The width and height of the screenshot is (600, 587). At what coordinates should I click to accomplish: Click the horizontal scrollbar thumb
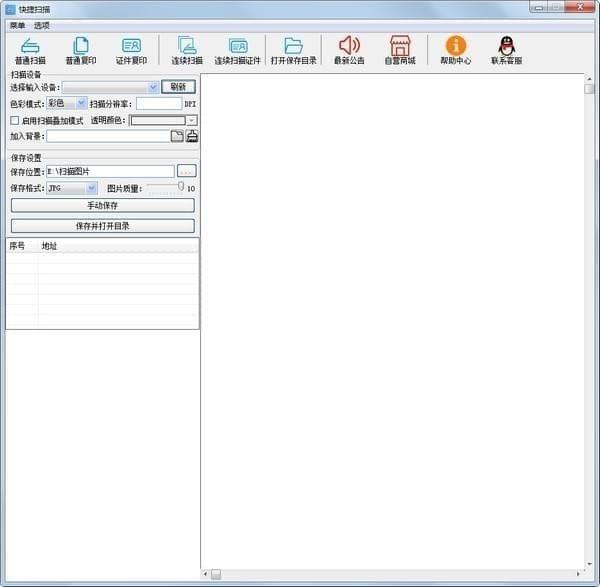(x=216, y=574)
